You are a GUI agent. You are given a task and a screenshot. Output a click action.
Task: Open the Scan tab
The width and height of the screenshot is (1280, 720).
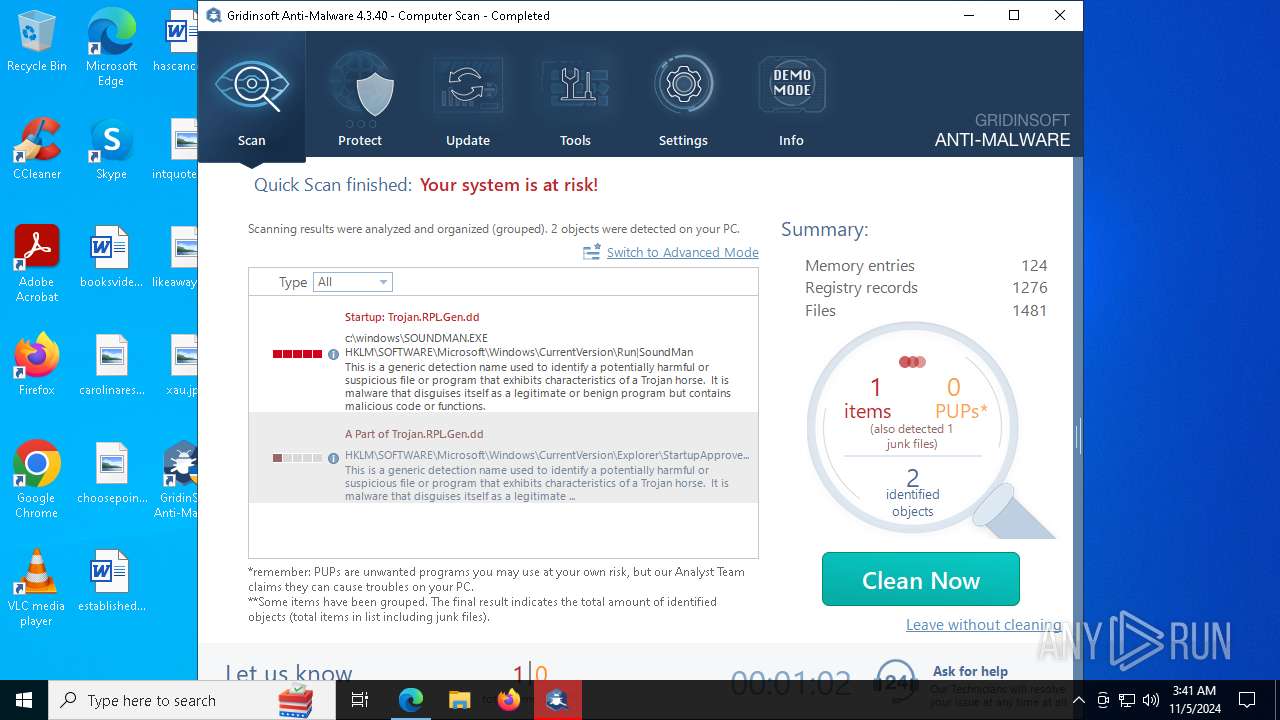point(252,97)
